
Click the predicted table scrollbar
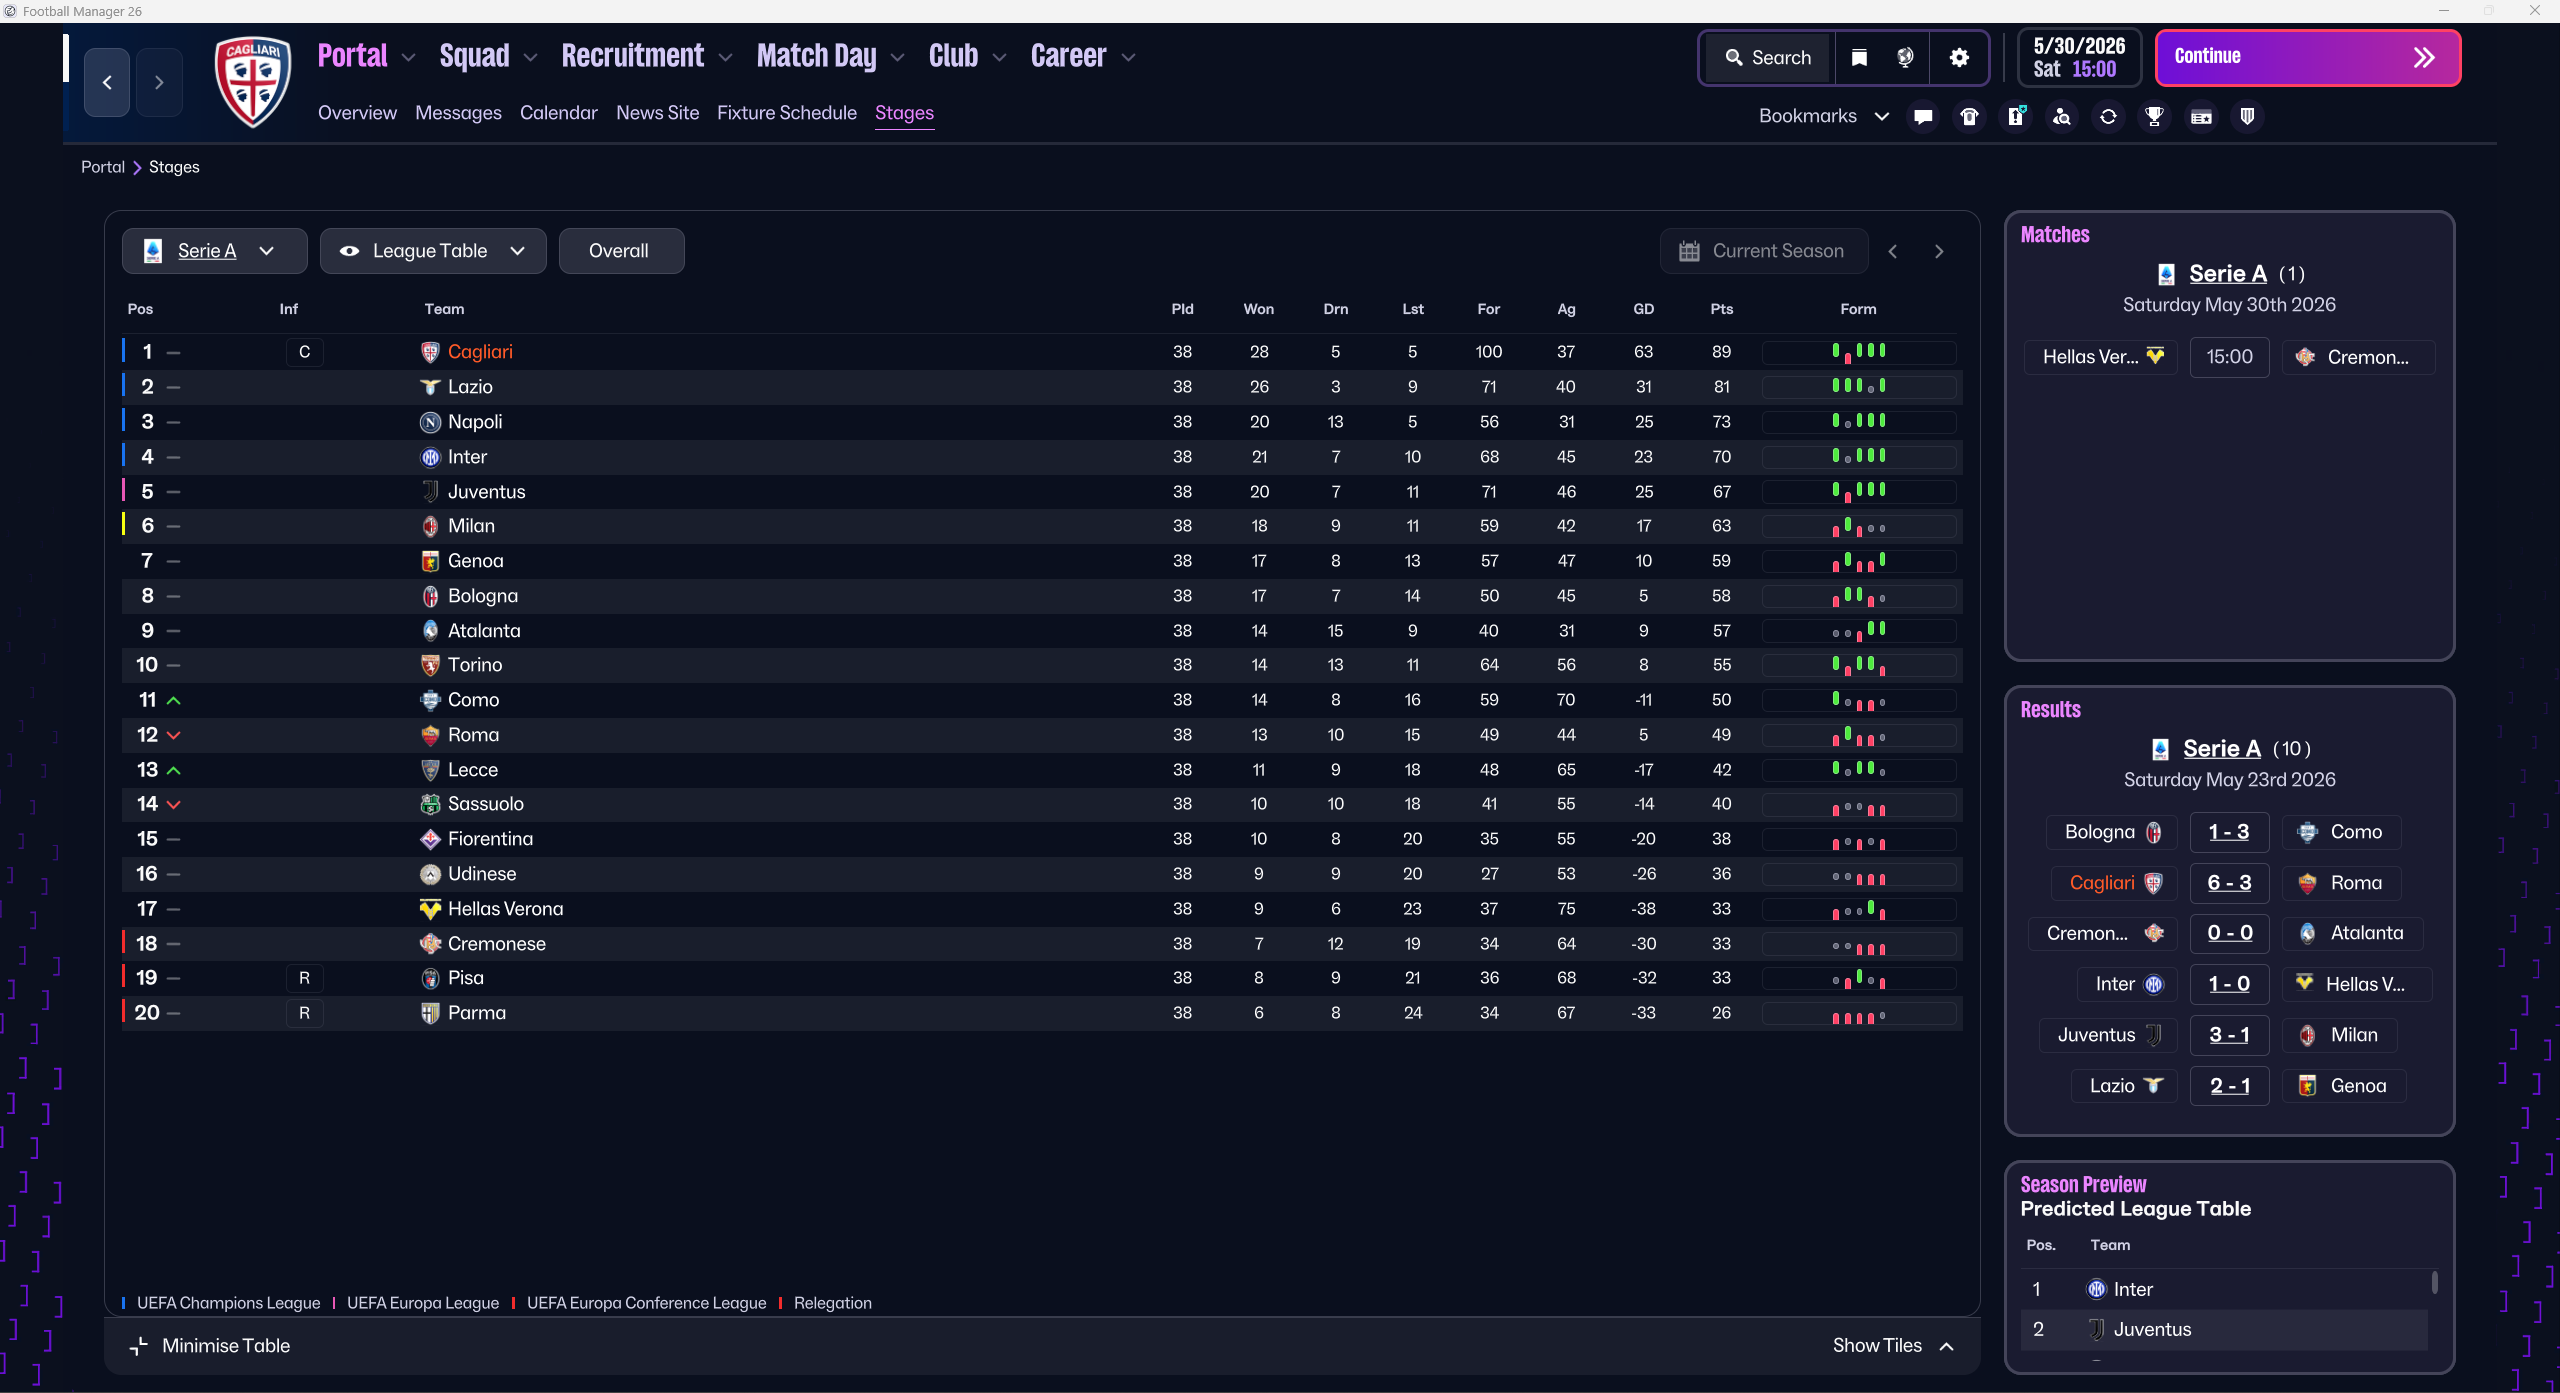tap(2434, 1282)
